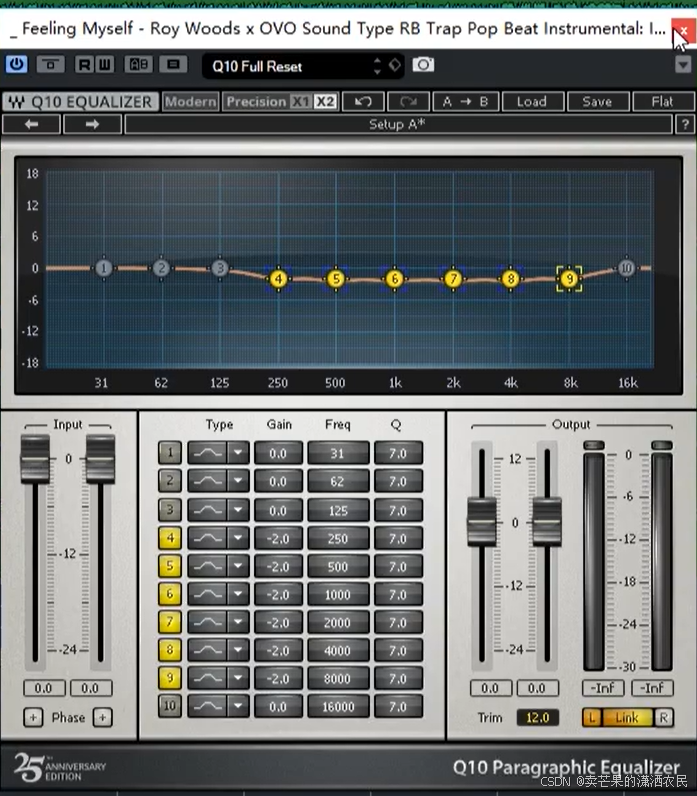
Task: Copy setup A to B
Action: [x=466, y=102]
